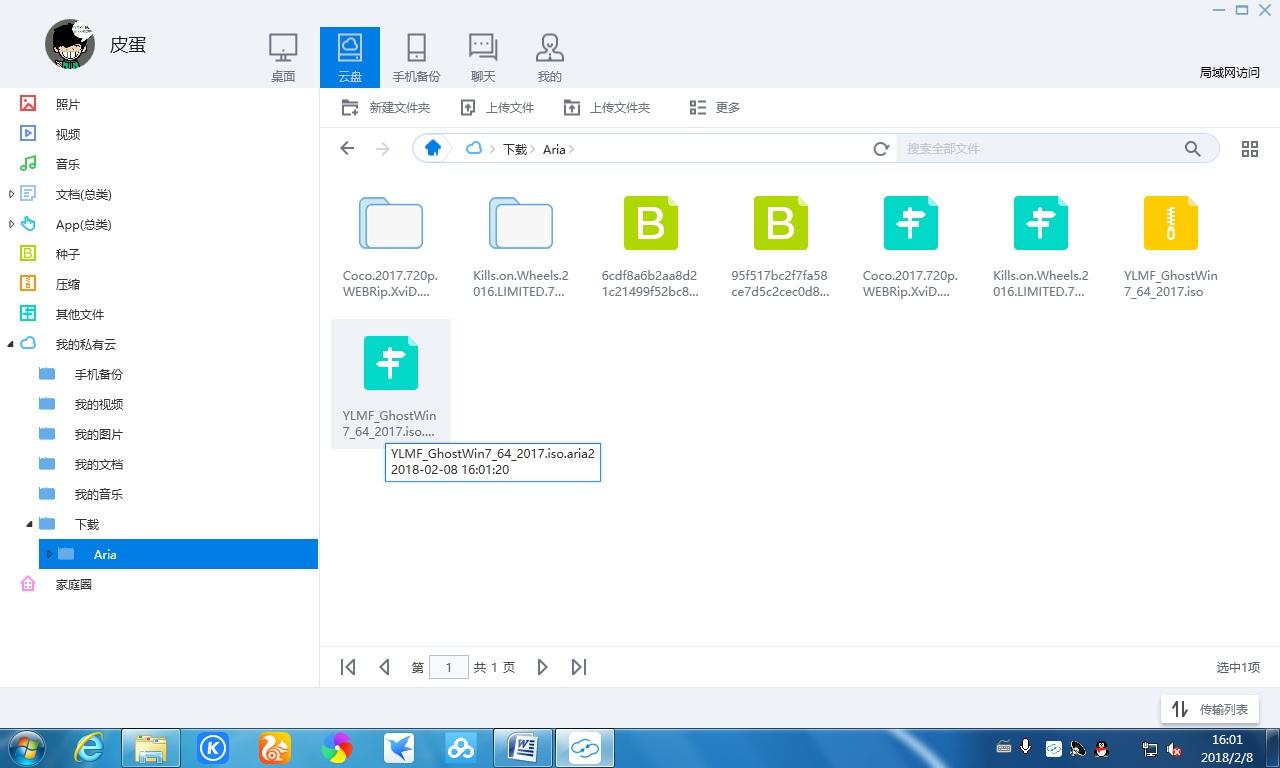Open File Explorer from taskbar
This screenshot has width=1280, height=768.
151,748
